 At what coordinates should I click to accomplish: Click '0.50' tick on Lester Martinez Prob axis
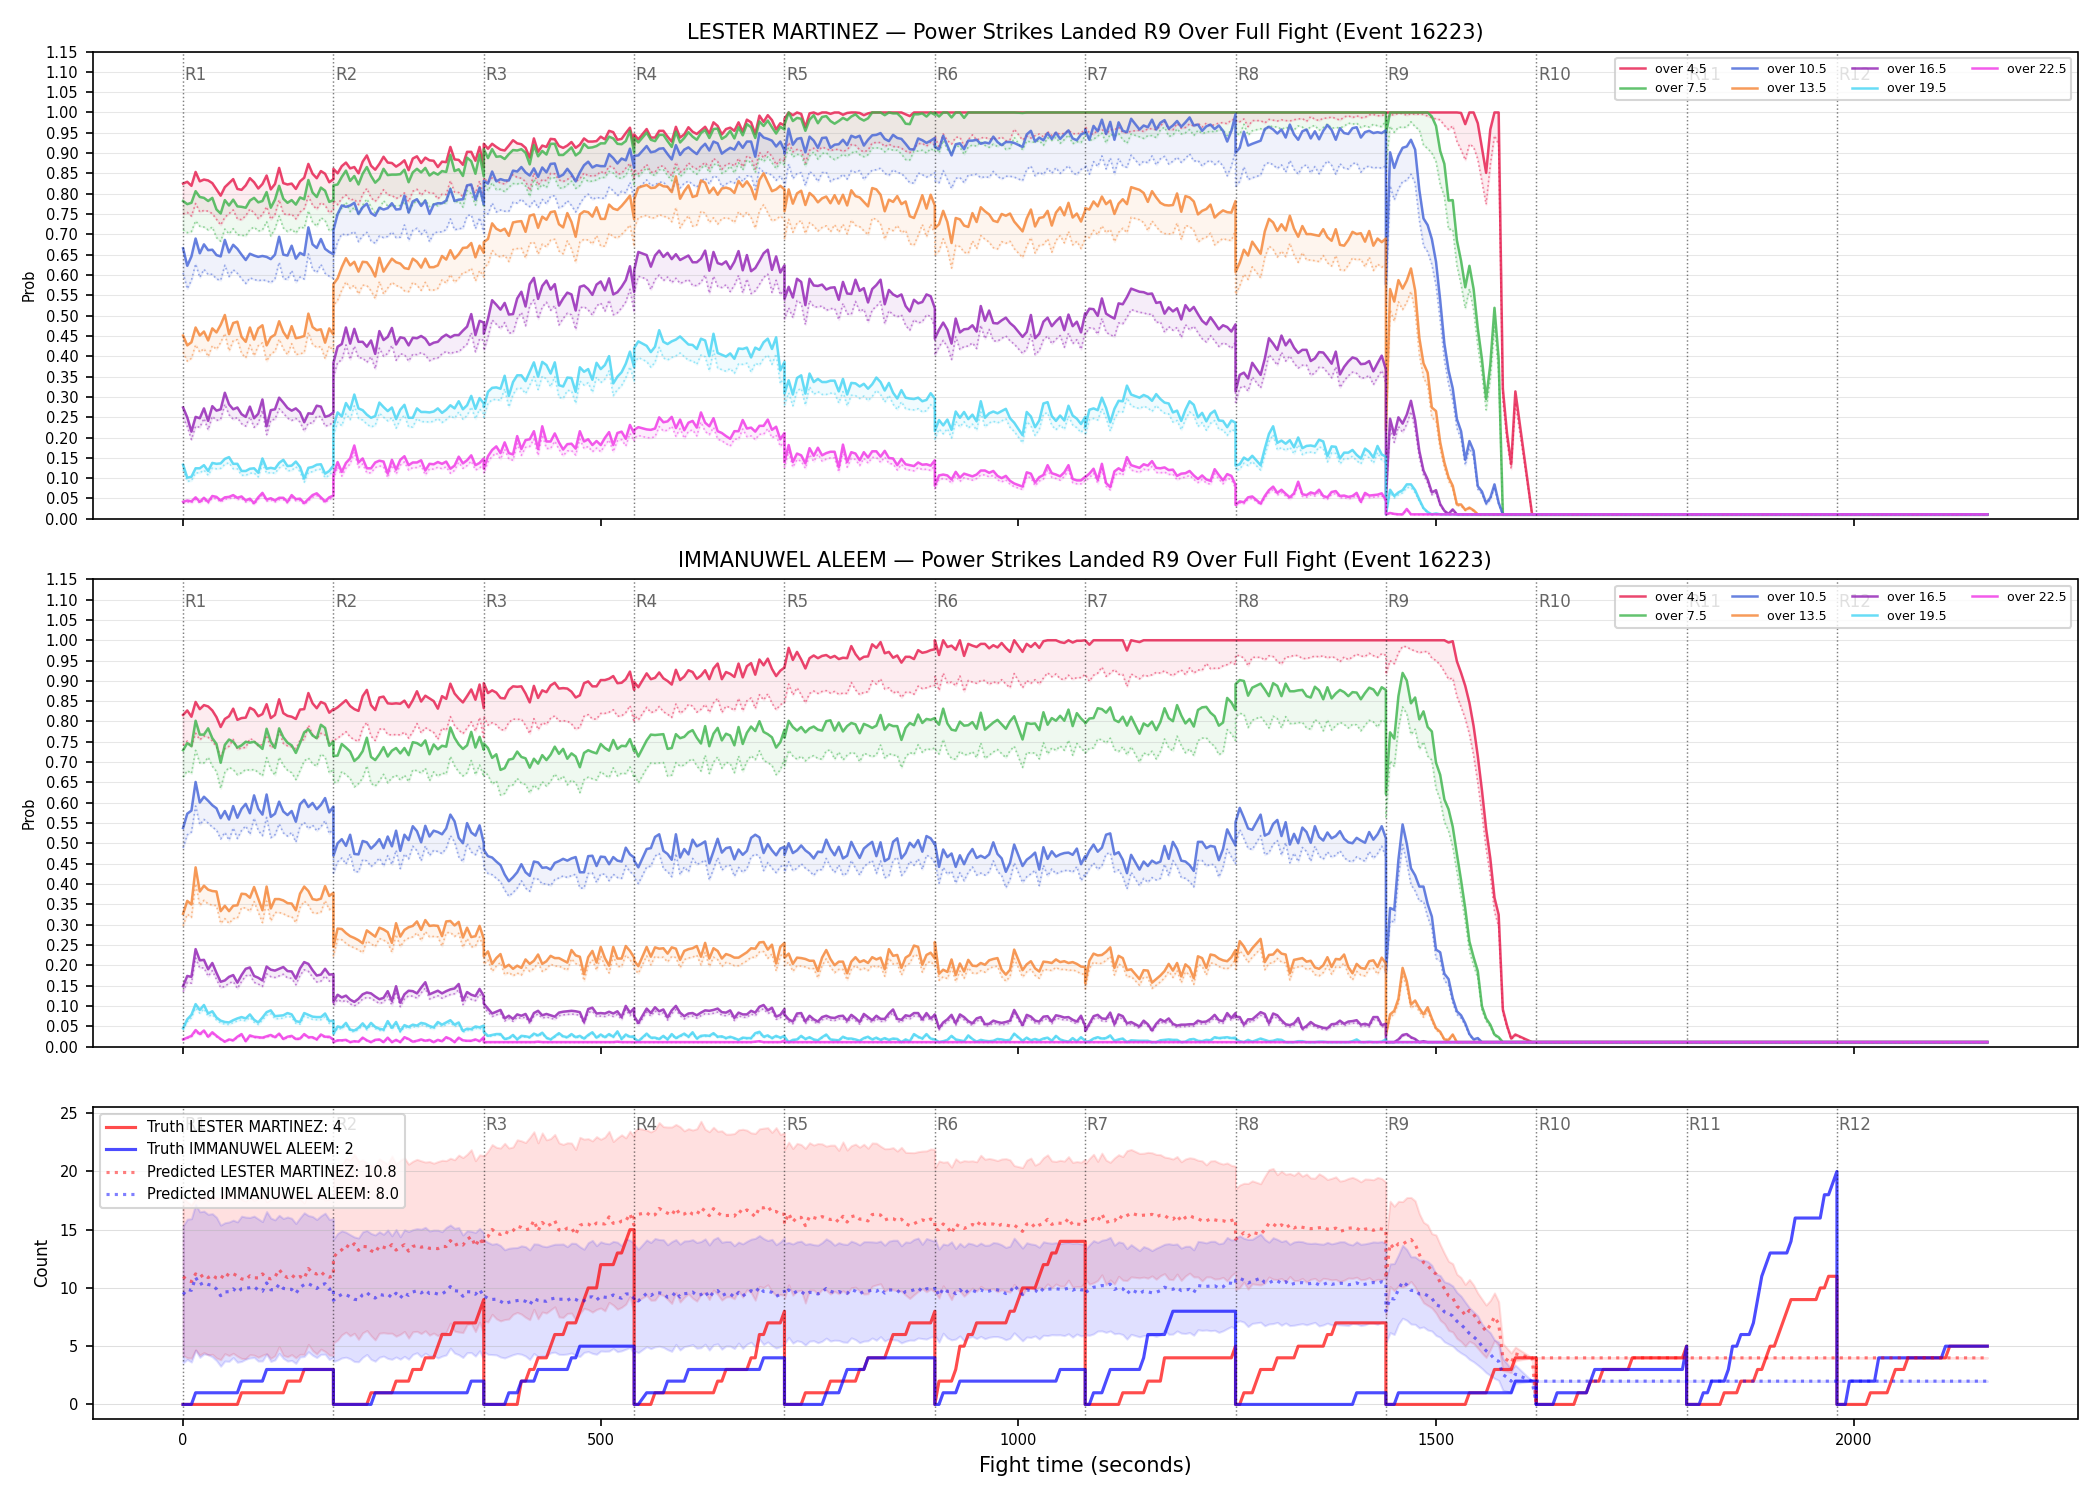pyautogui.click(x=62, y=316)
